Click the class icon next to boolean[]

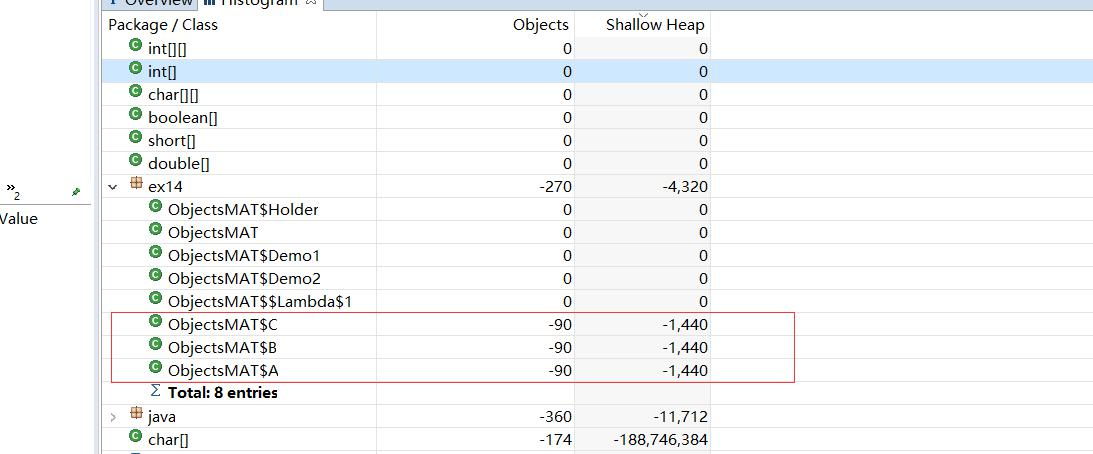tap(136, 114)
